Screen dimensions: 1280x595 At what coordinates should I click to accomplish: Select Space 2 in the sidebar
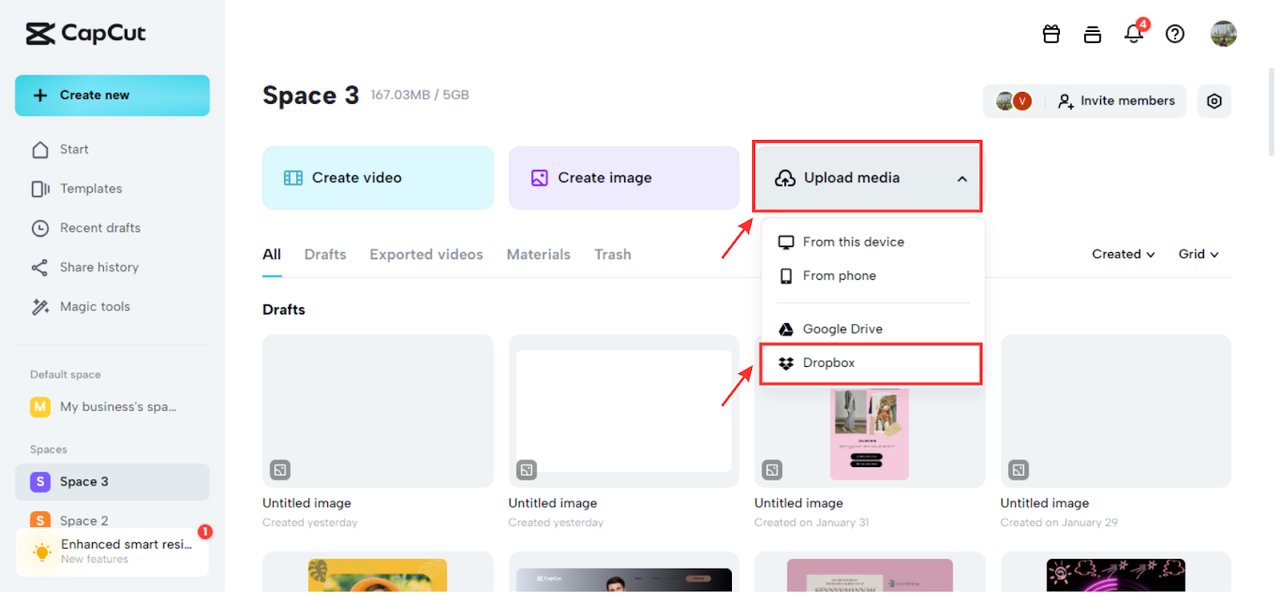point(112,520)
